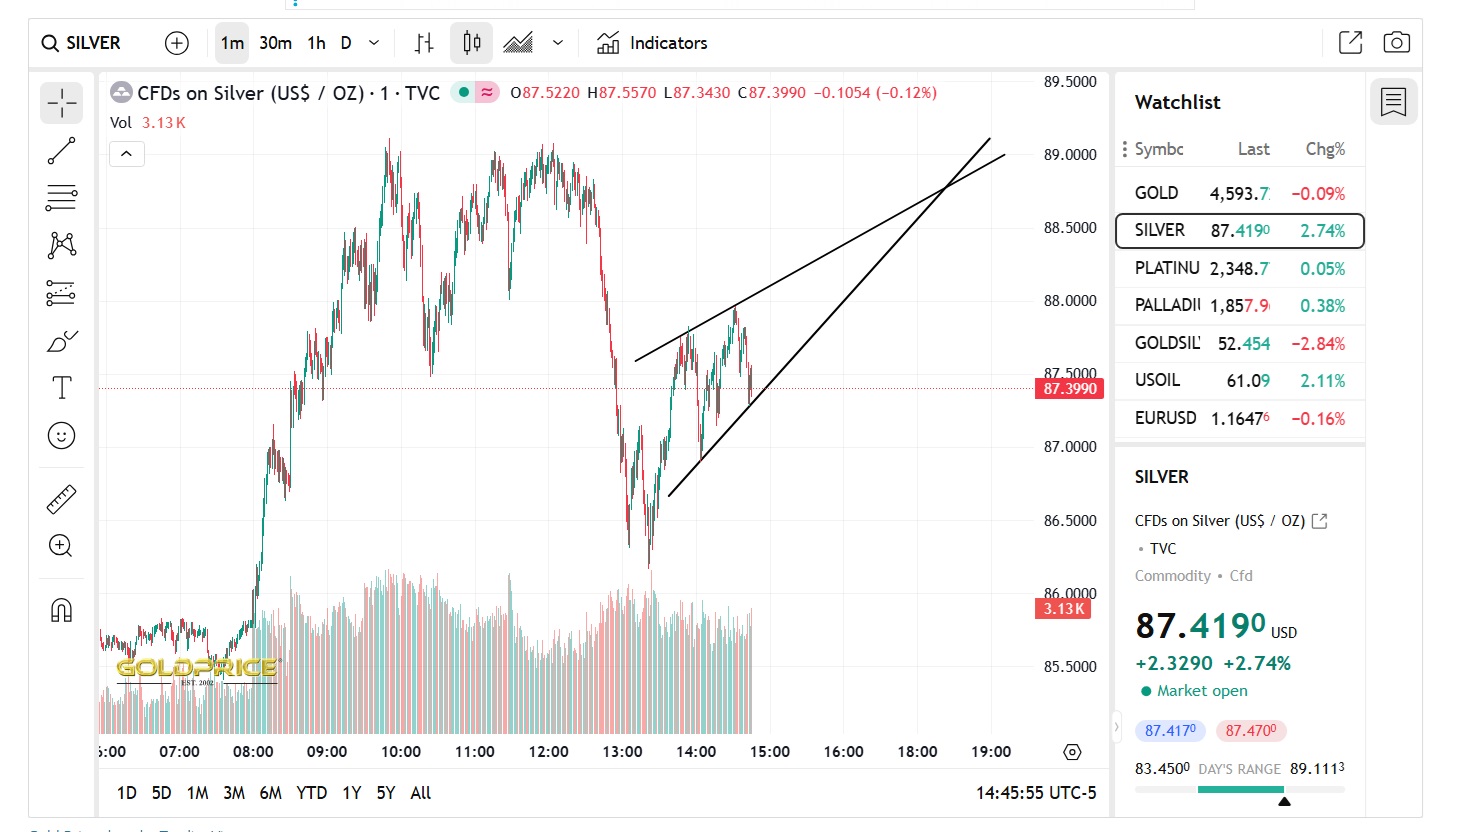The width and height of the screenshot is (1459, 832).
Task: Click the Vol 3.13K volume legend
Action: point(148,123)
